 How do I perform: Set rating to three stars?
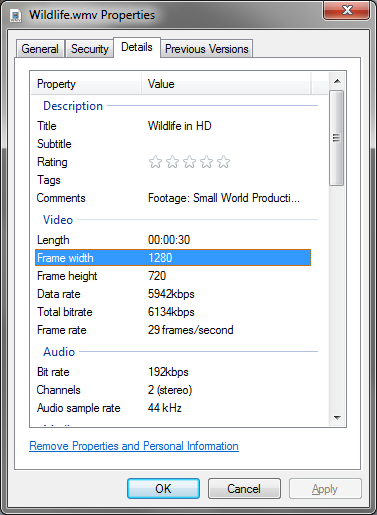point(189,162)
